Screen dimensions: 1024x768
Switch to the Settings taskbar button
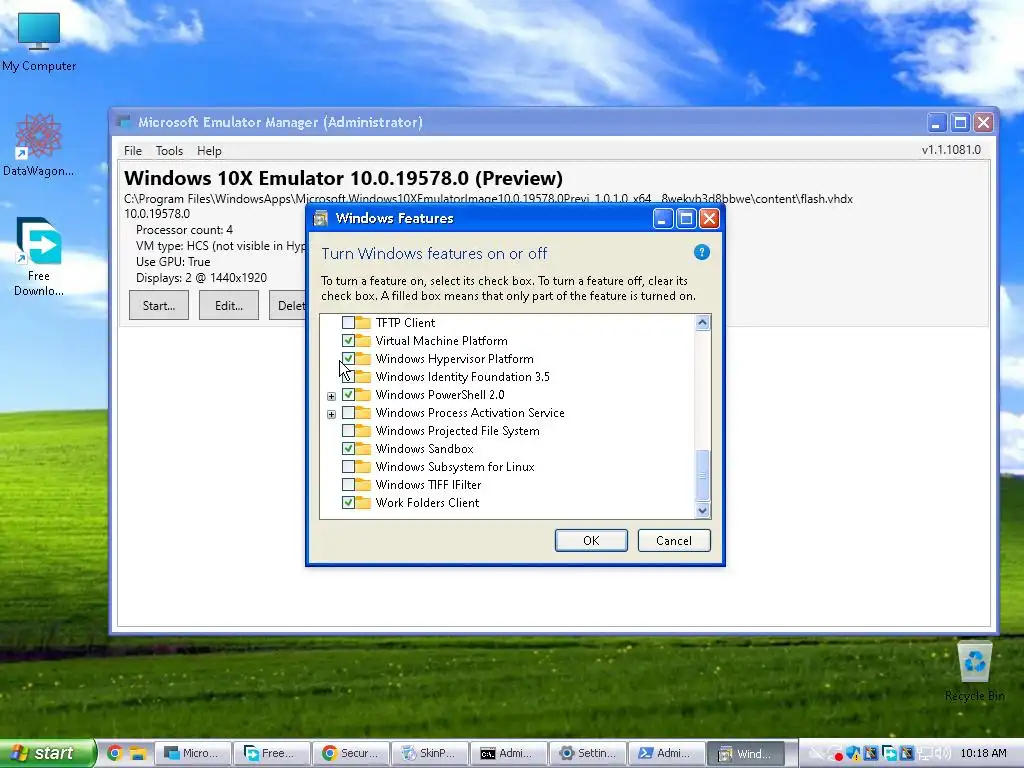(587, 753)
